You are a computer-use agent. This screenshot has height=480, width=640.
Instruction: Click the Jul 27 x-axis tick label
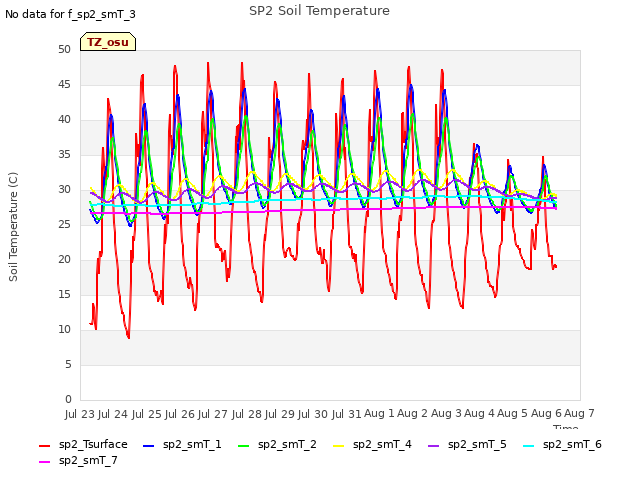(213, 414)
